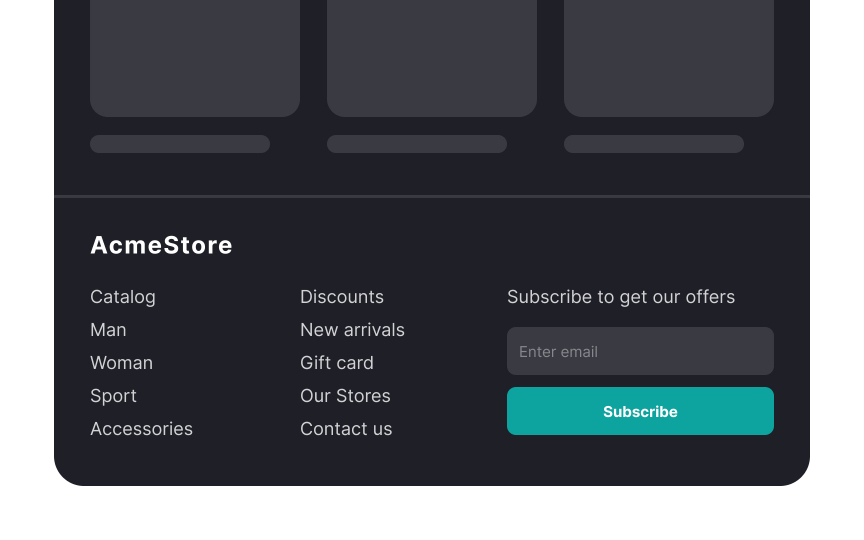This screenshot has height=540, width=864.
Task: Click the left product title placeholder bar
Action: coord(180,144)
